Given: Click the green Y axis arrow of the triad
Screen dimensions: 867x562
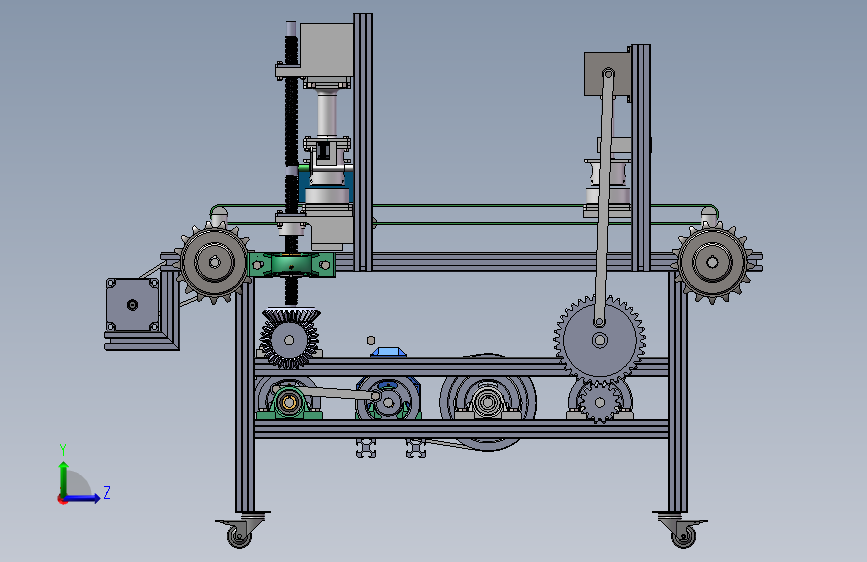Looking at the screenshot, I should pyautogui.click(x=64, y=478).
